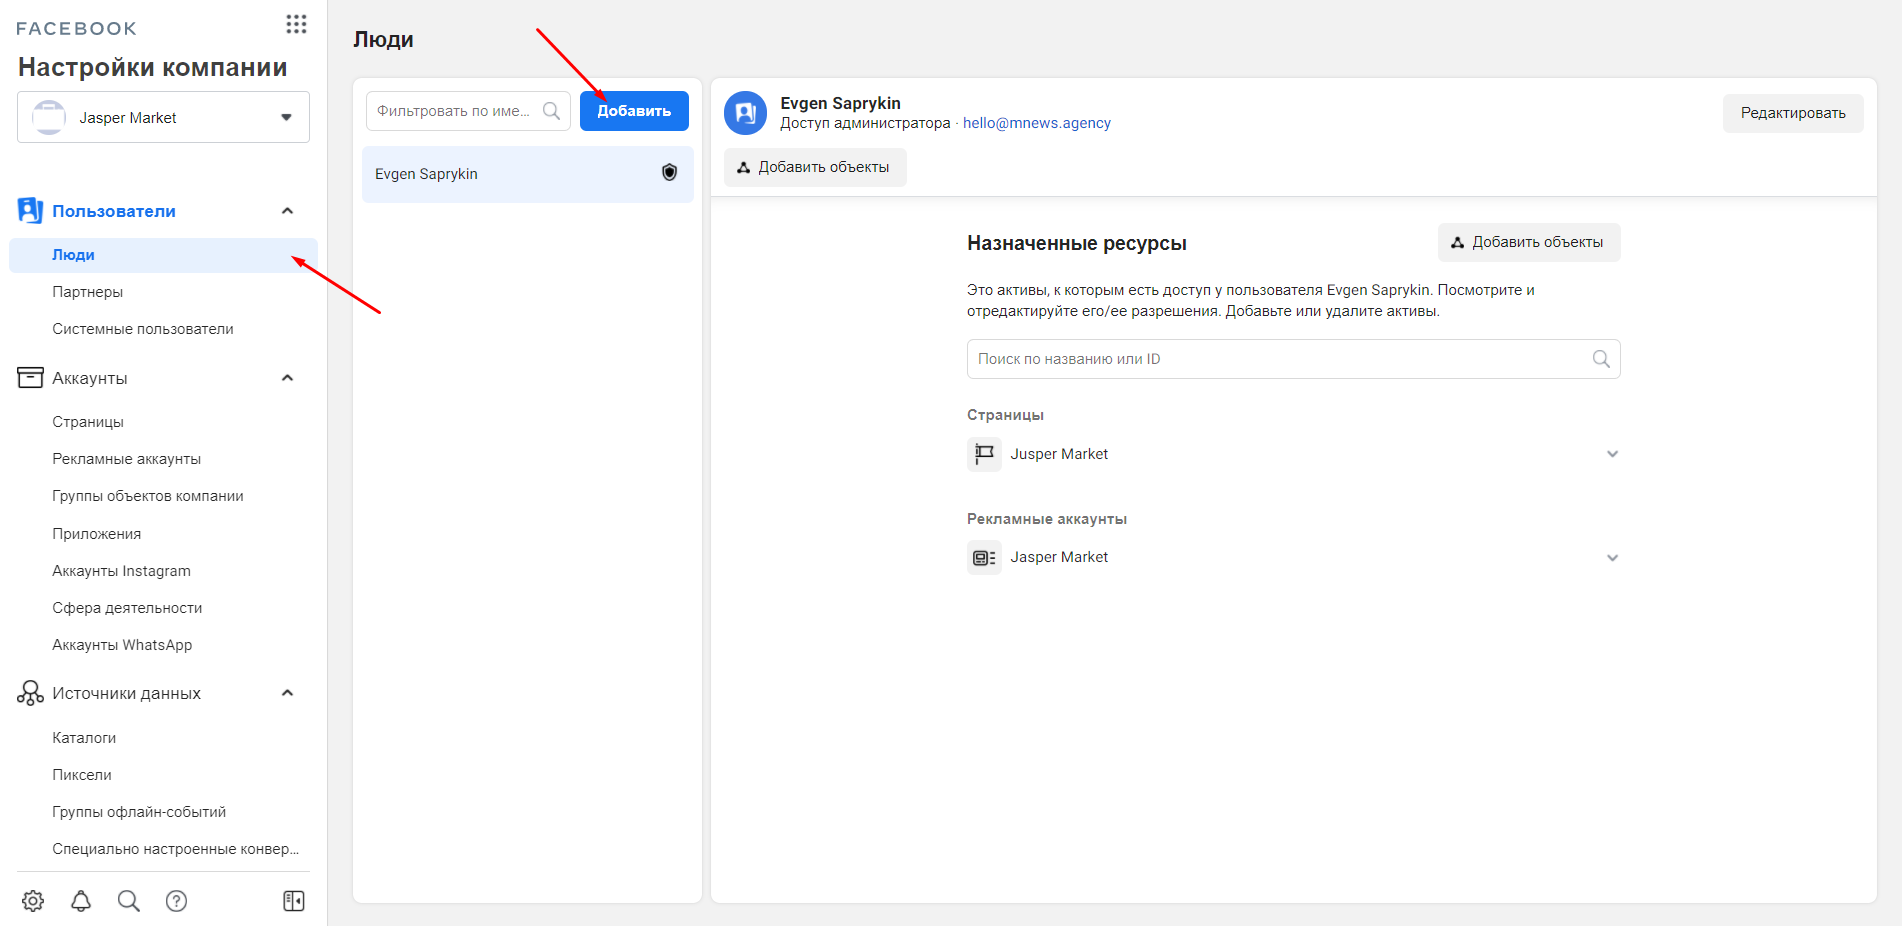
Task: Click Добавить объекты under user header
Action: tap(815, 167)
